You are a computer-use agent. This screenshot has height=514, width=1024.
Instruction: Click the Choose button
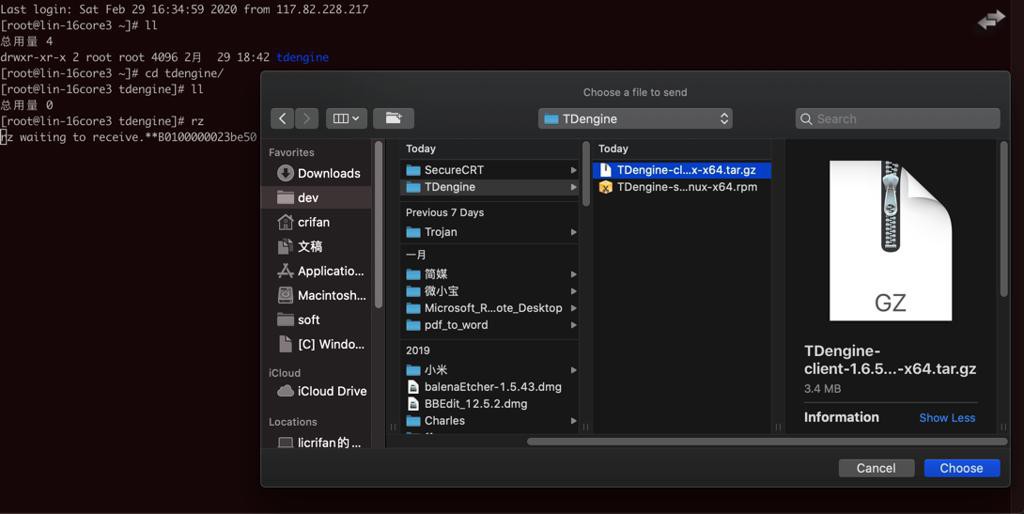pos(961,468)
